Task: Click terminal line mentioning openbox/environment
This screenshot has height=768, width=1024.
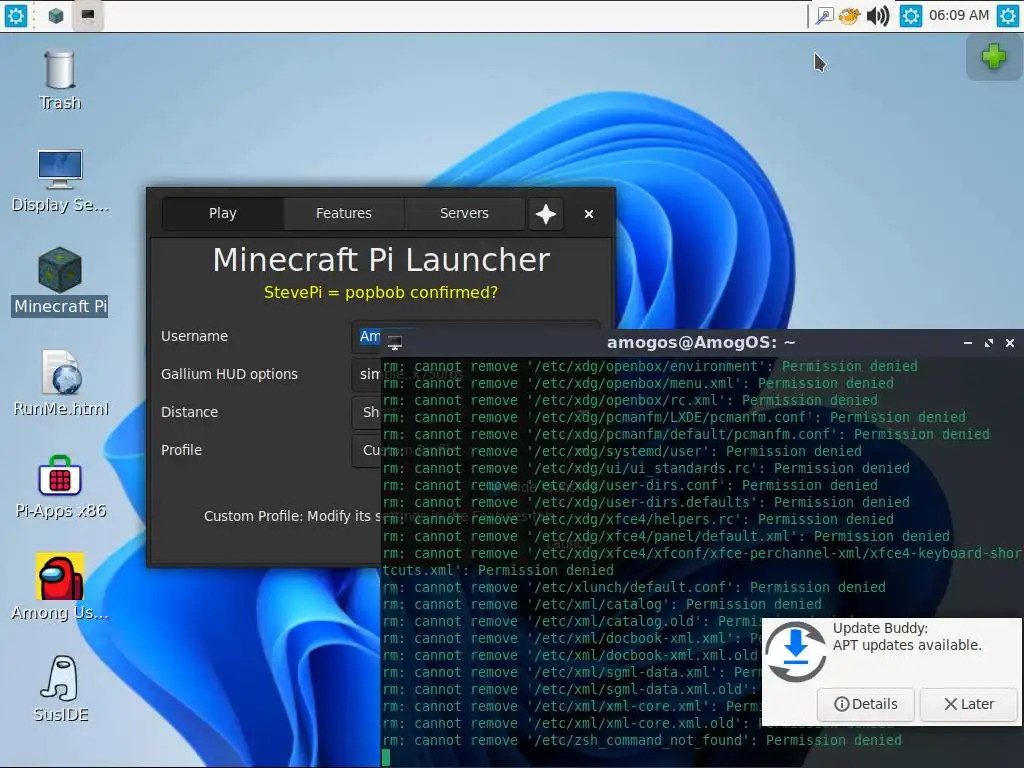Action: [x=650, y=366]
